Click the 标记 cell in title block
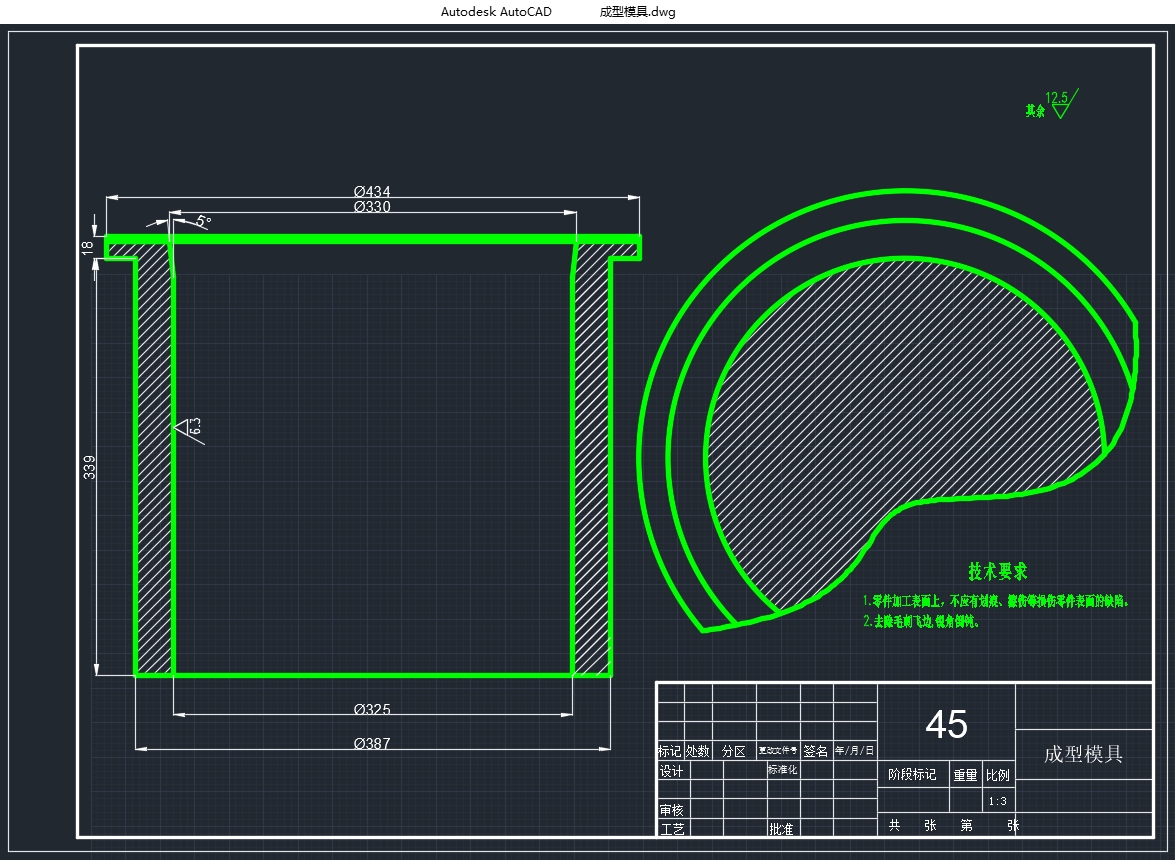The width and height of the screenshot is (1175, 860). click(669, 751)
